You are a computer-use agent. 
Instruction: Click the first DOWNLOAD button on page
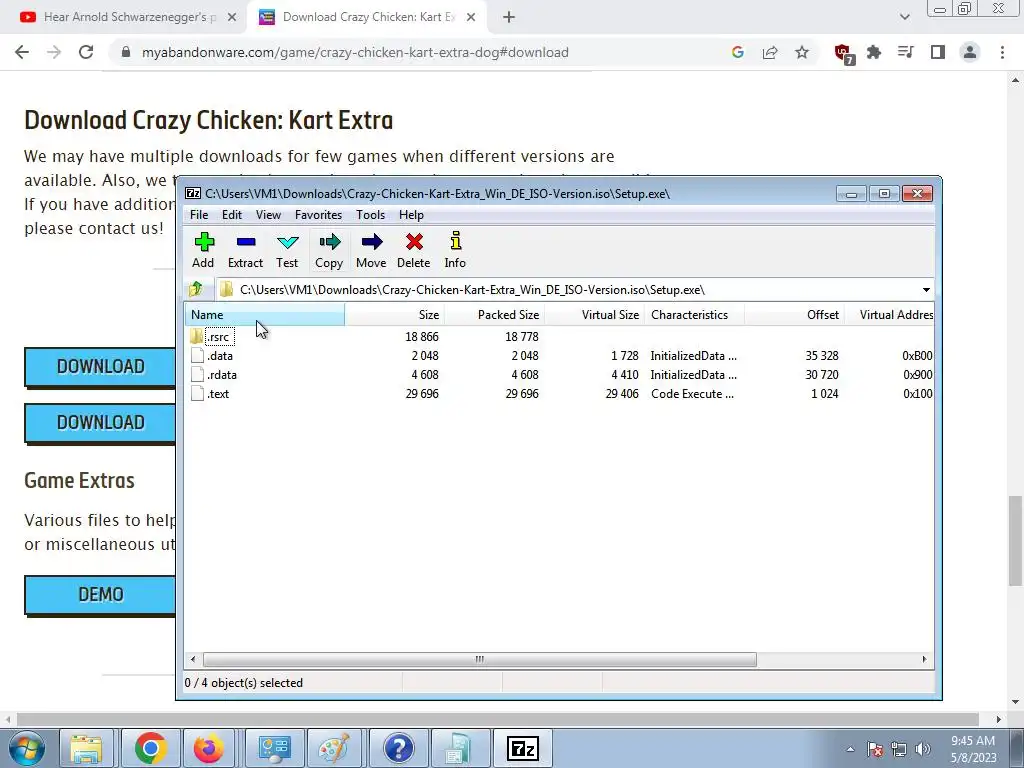[x=100, y=366]
